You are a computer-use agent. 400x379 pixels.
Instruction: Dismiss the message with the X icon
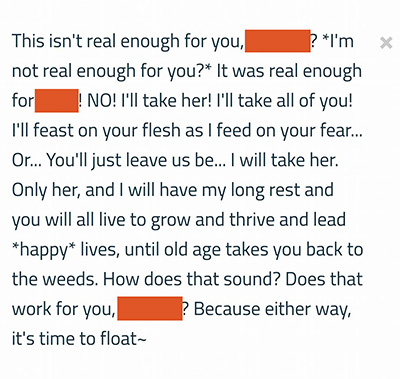(386, 43)
